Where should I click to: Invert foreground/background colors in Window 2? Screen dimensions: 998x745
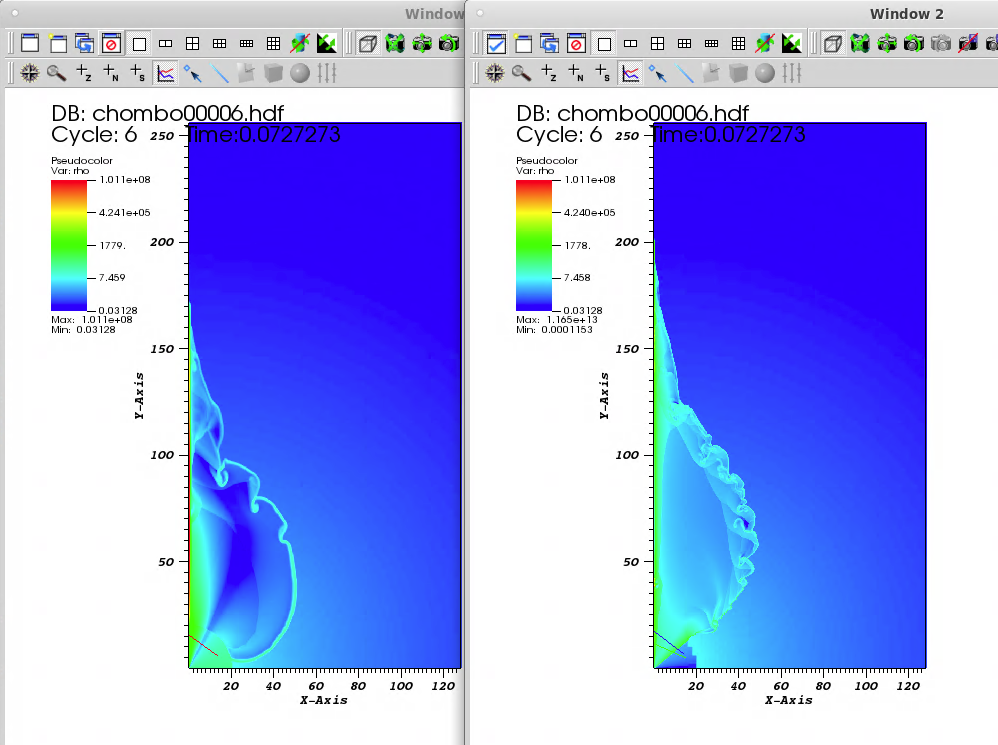(x=792, y=43)
